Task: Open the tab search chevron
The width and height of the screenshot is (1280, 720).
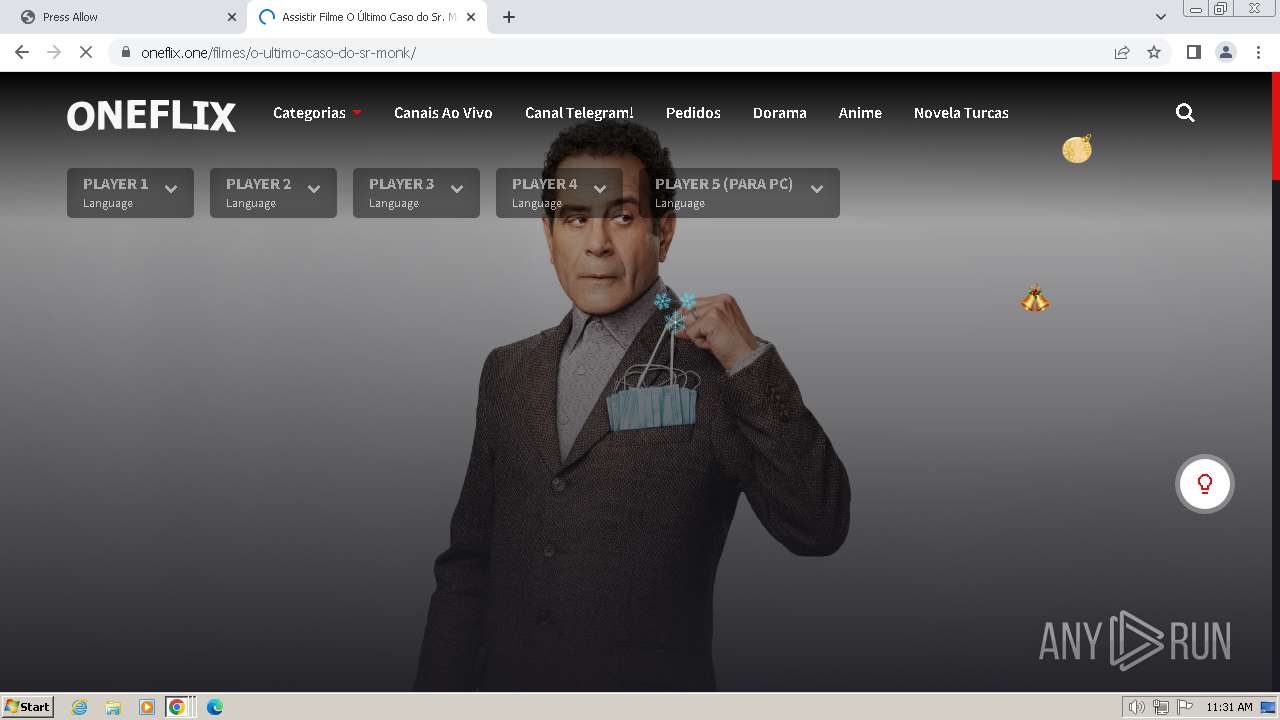Action: coord(1160,17)
